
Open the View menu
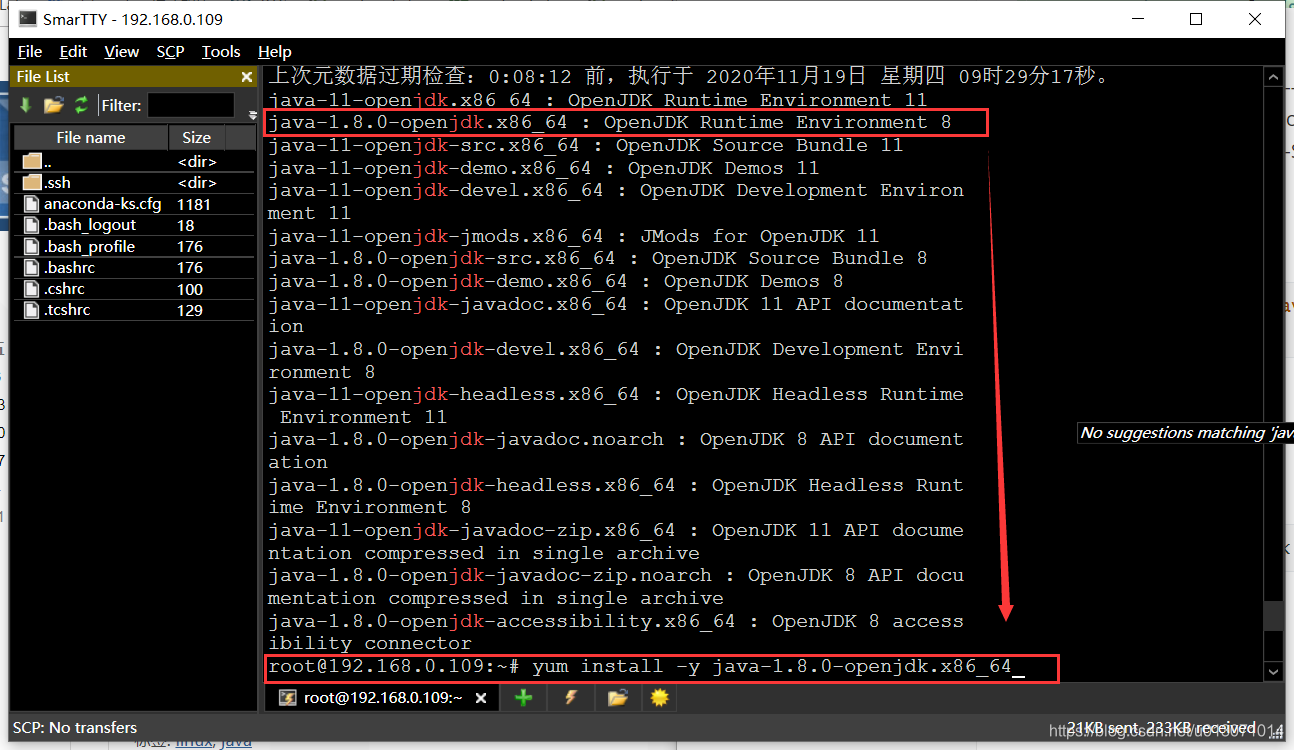122,52
